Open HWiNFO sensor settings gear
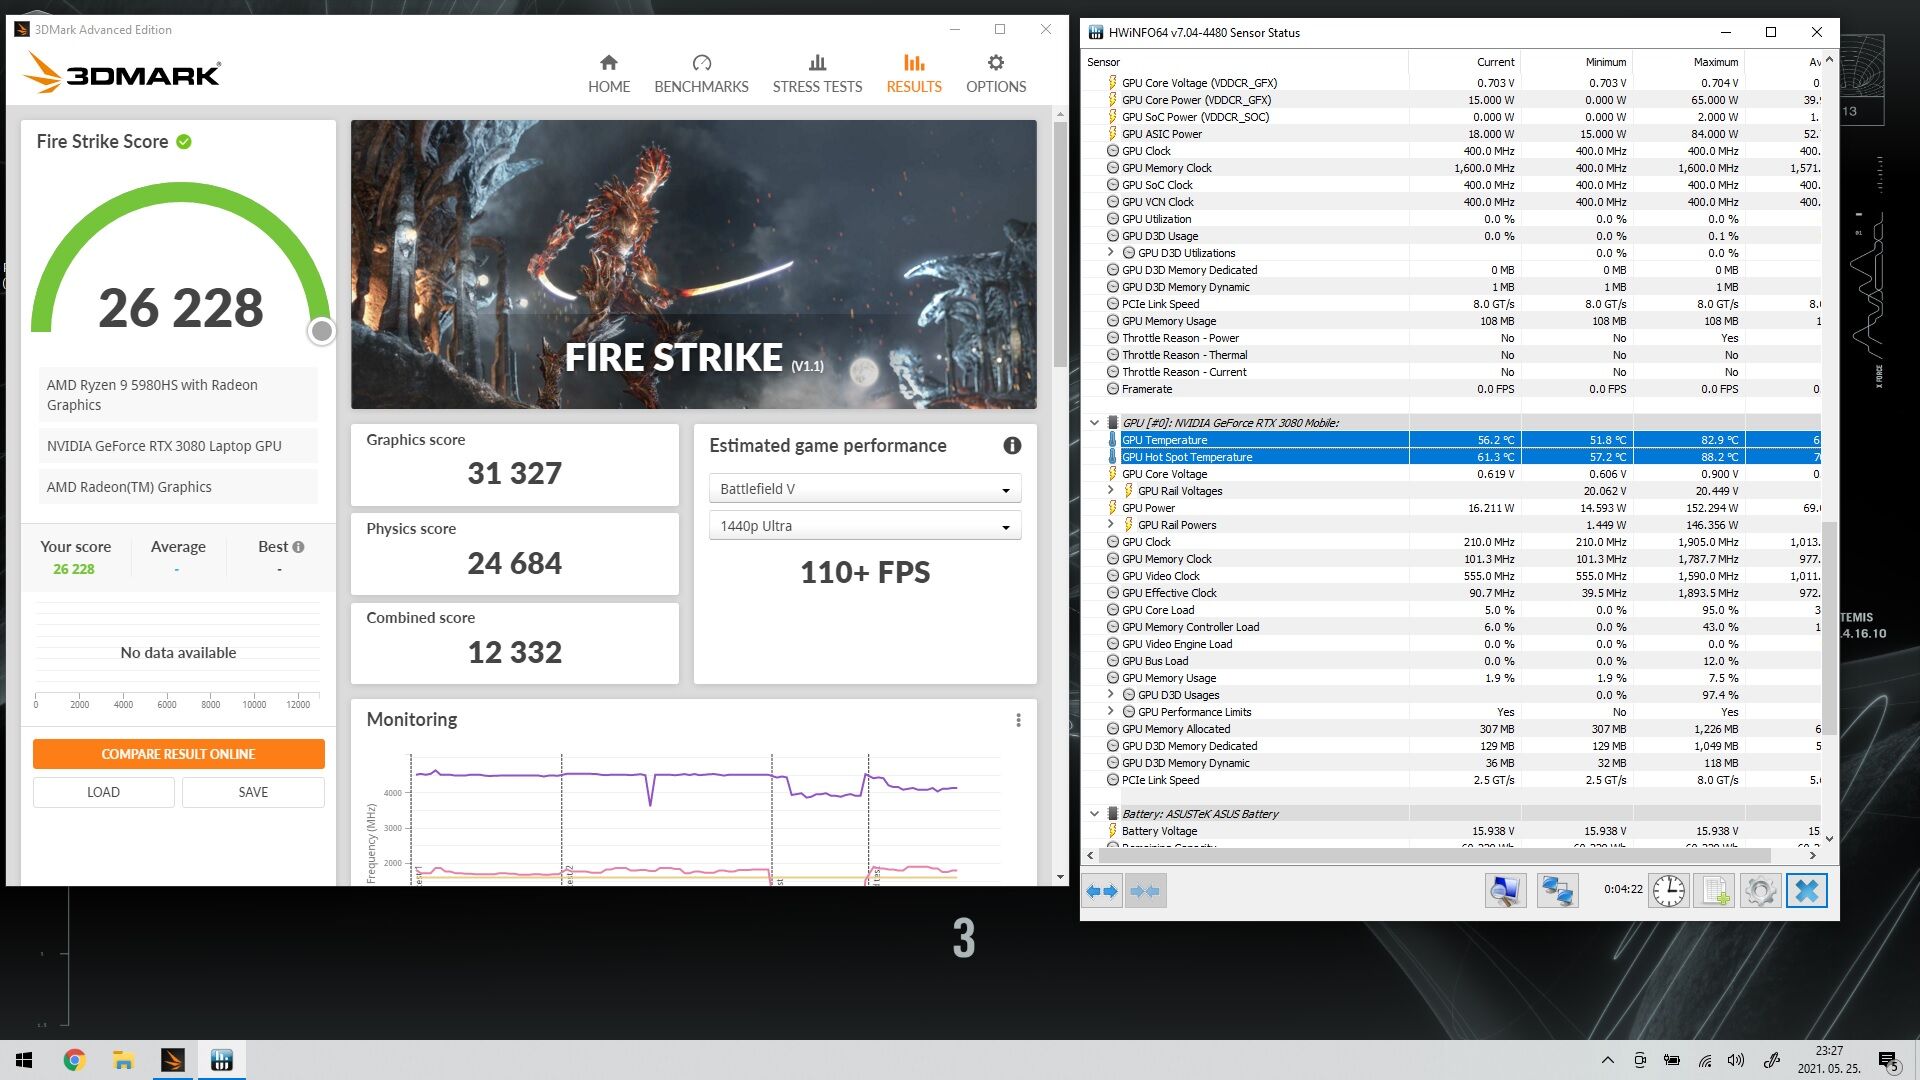 click(x=1760, y=891)
